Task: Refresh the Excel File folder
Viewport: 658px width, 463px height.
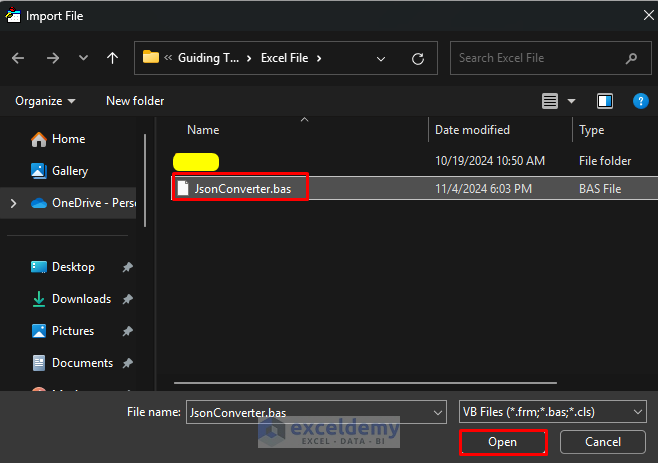Action: [x=418, y=58]
